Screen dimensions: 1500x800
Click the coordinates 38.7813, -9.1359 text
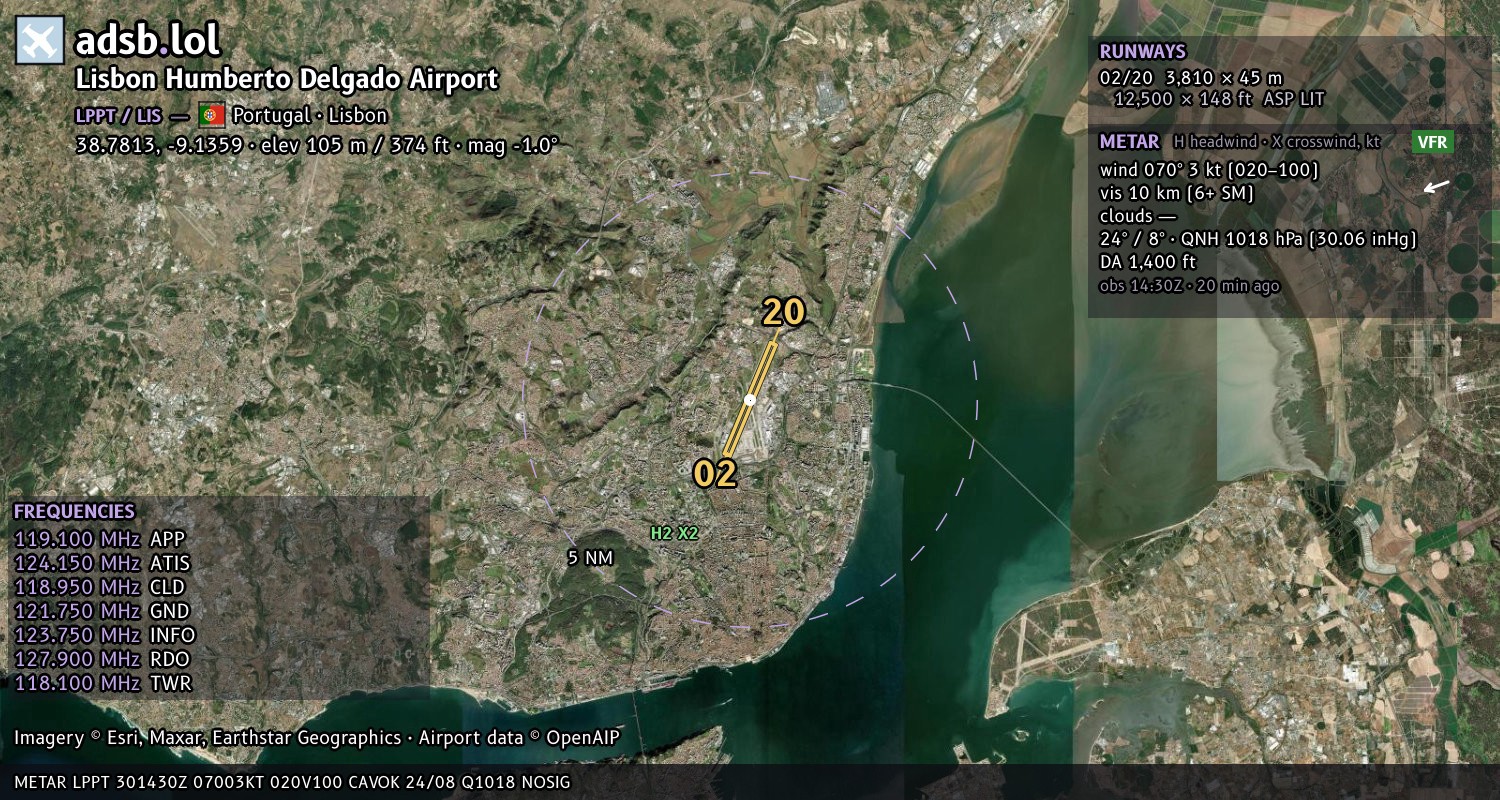point(158,145)
